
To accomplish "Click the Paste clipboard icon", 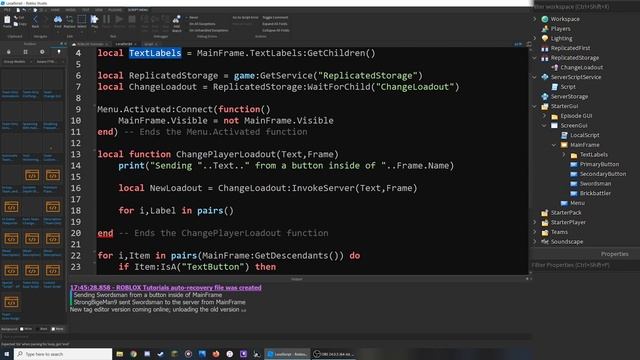I will point(7,20).
